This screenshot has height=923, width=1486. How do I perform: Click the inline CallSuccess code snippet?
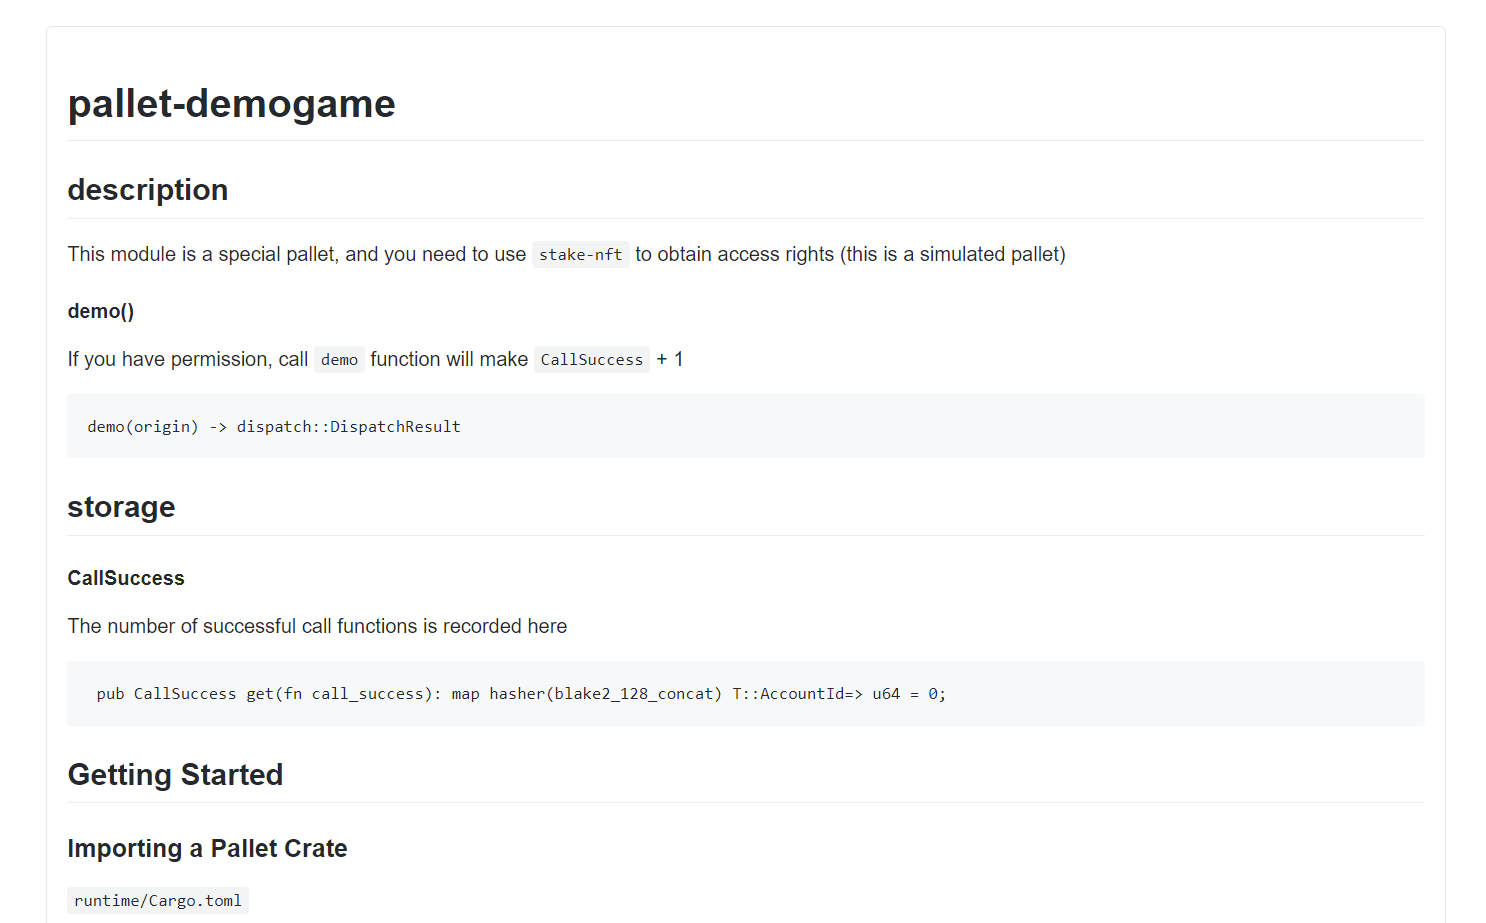pyautogui.click(x=591, y=360)
